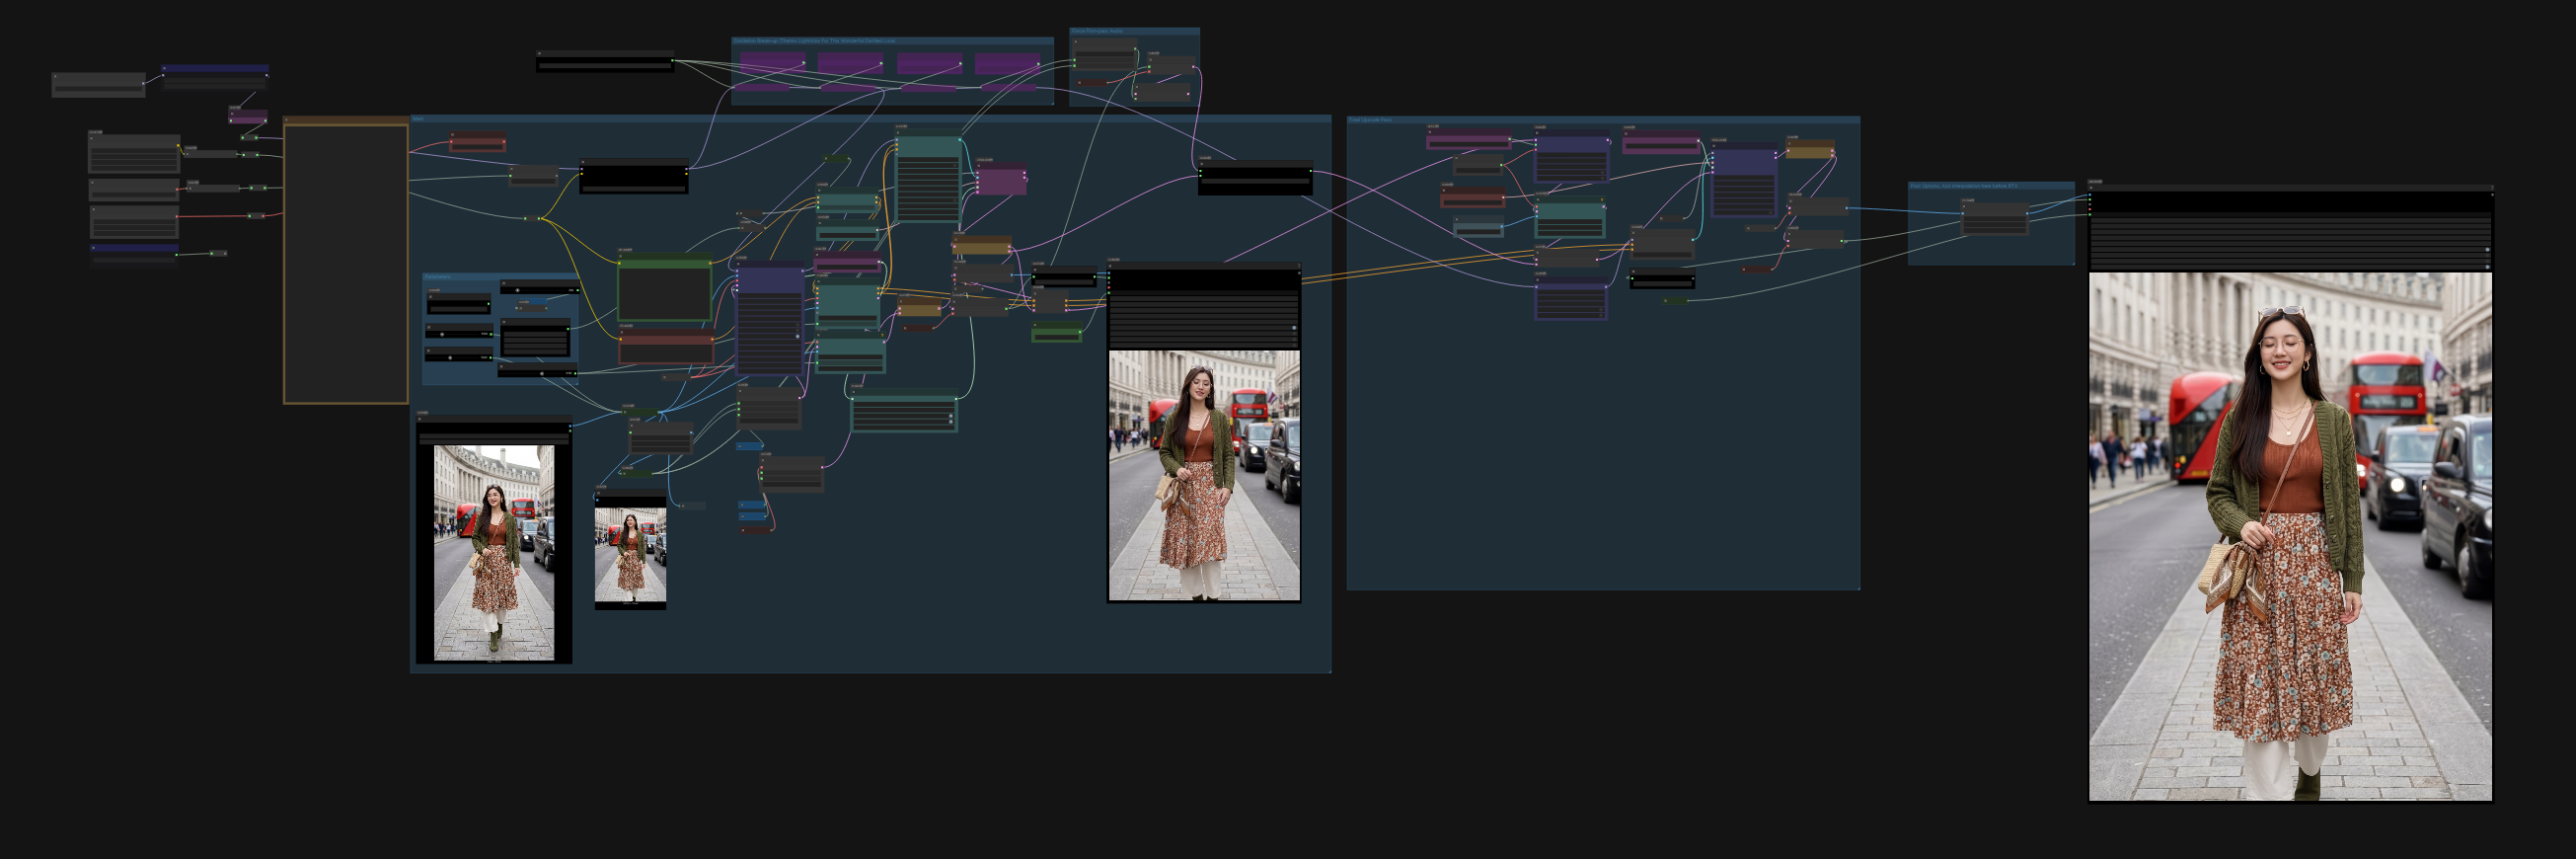Select the mid-sized preview image in Main group

click(x=1204, y=475)
